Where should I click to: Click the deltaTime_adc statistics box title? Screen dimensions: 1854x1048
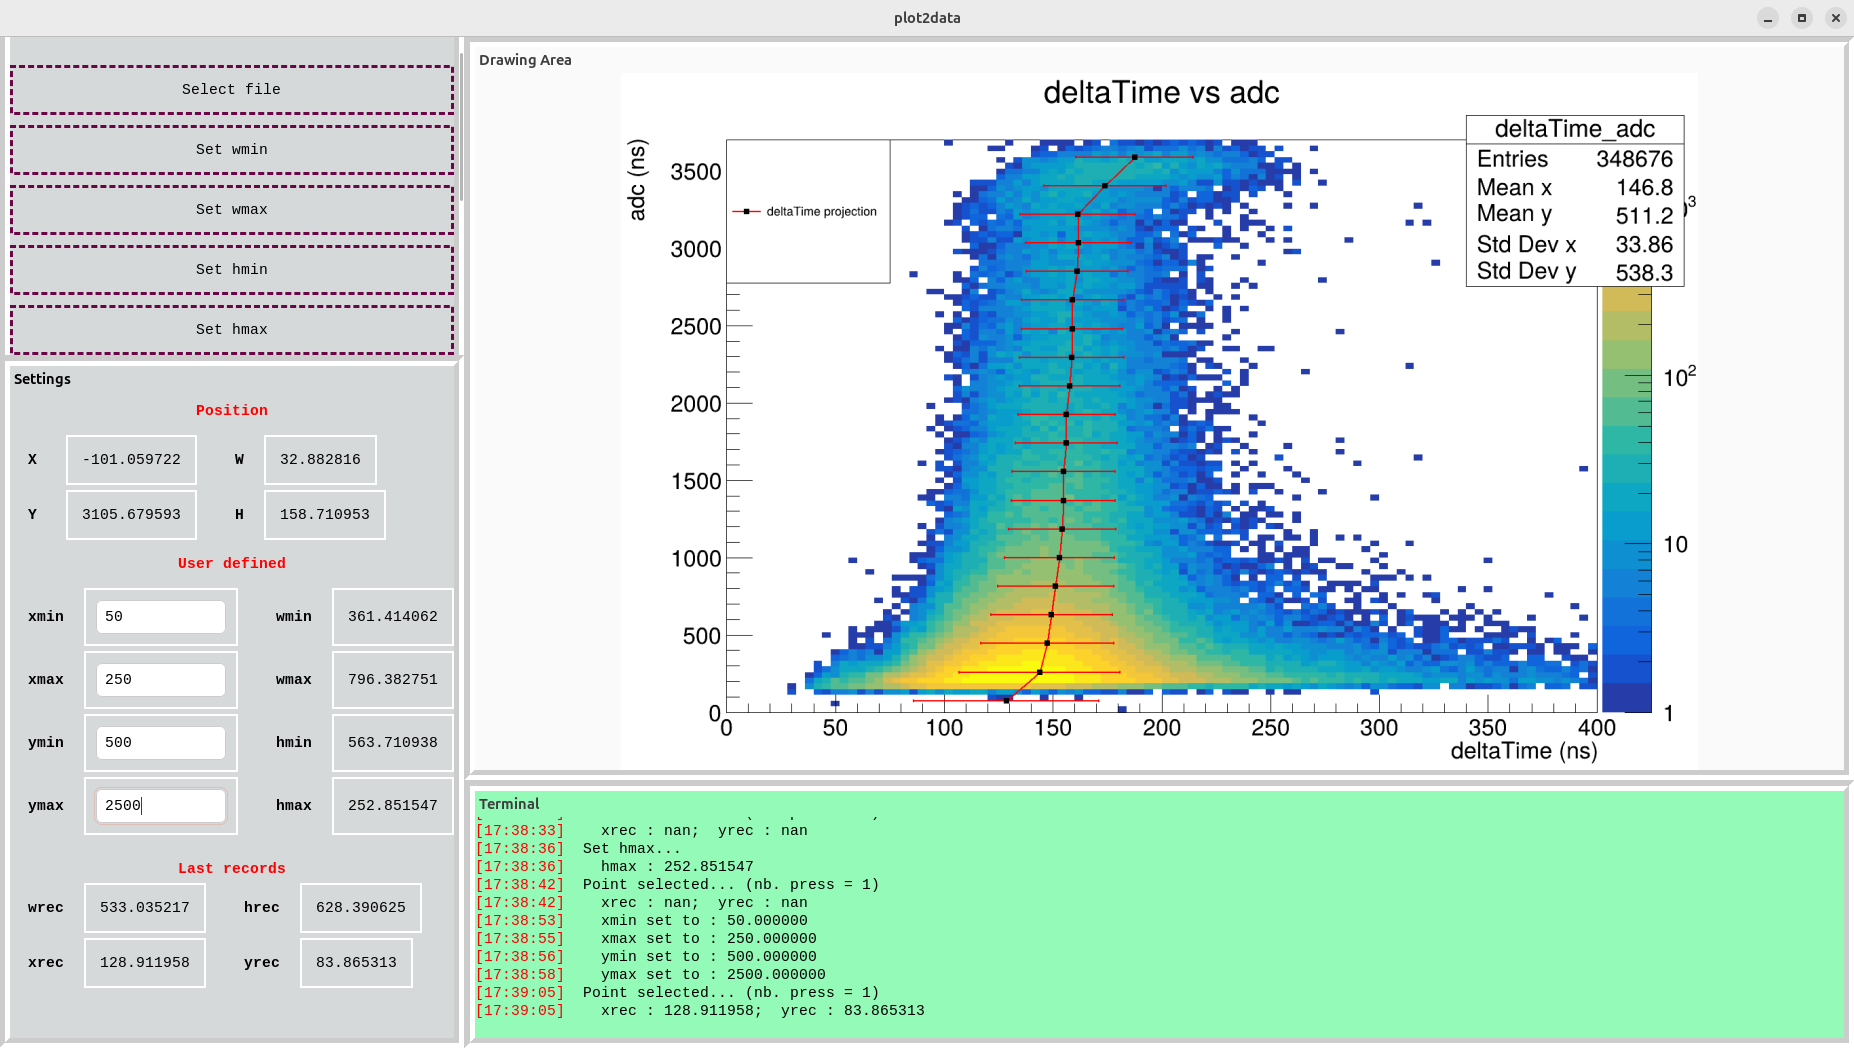[x=1575, y=129]
